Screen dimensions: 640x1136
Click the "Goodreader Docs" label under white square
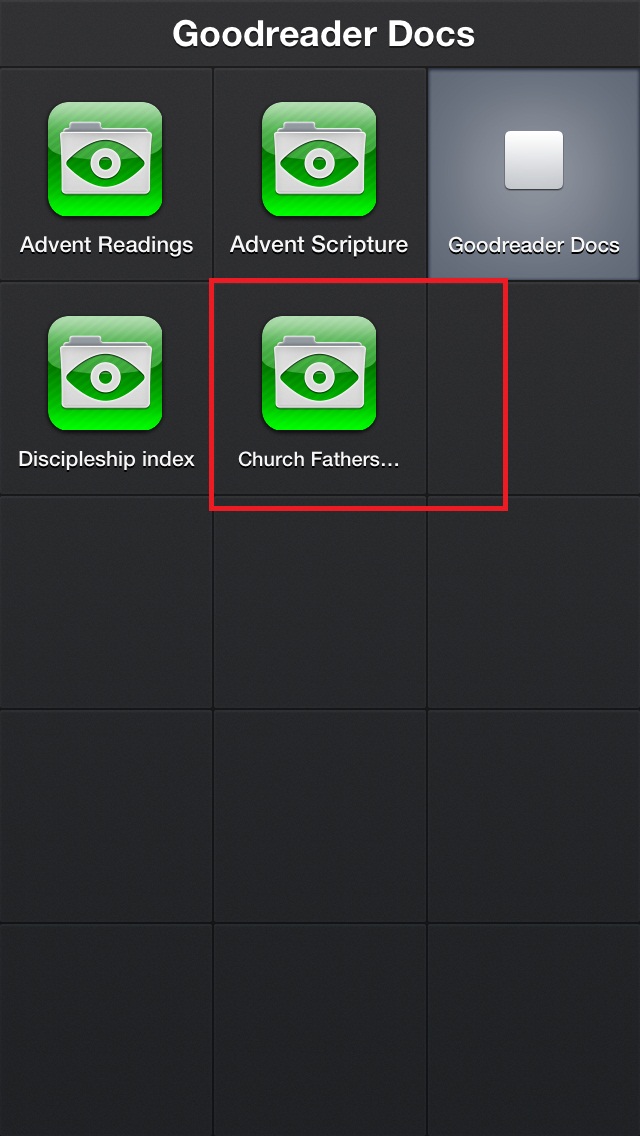pos(534,246)
